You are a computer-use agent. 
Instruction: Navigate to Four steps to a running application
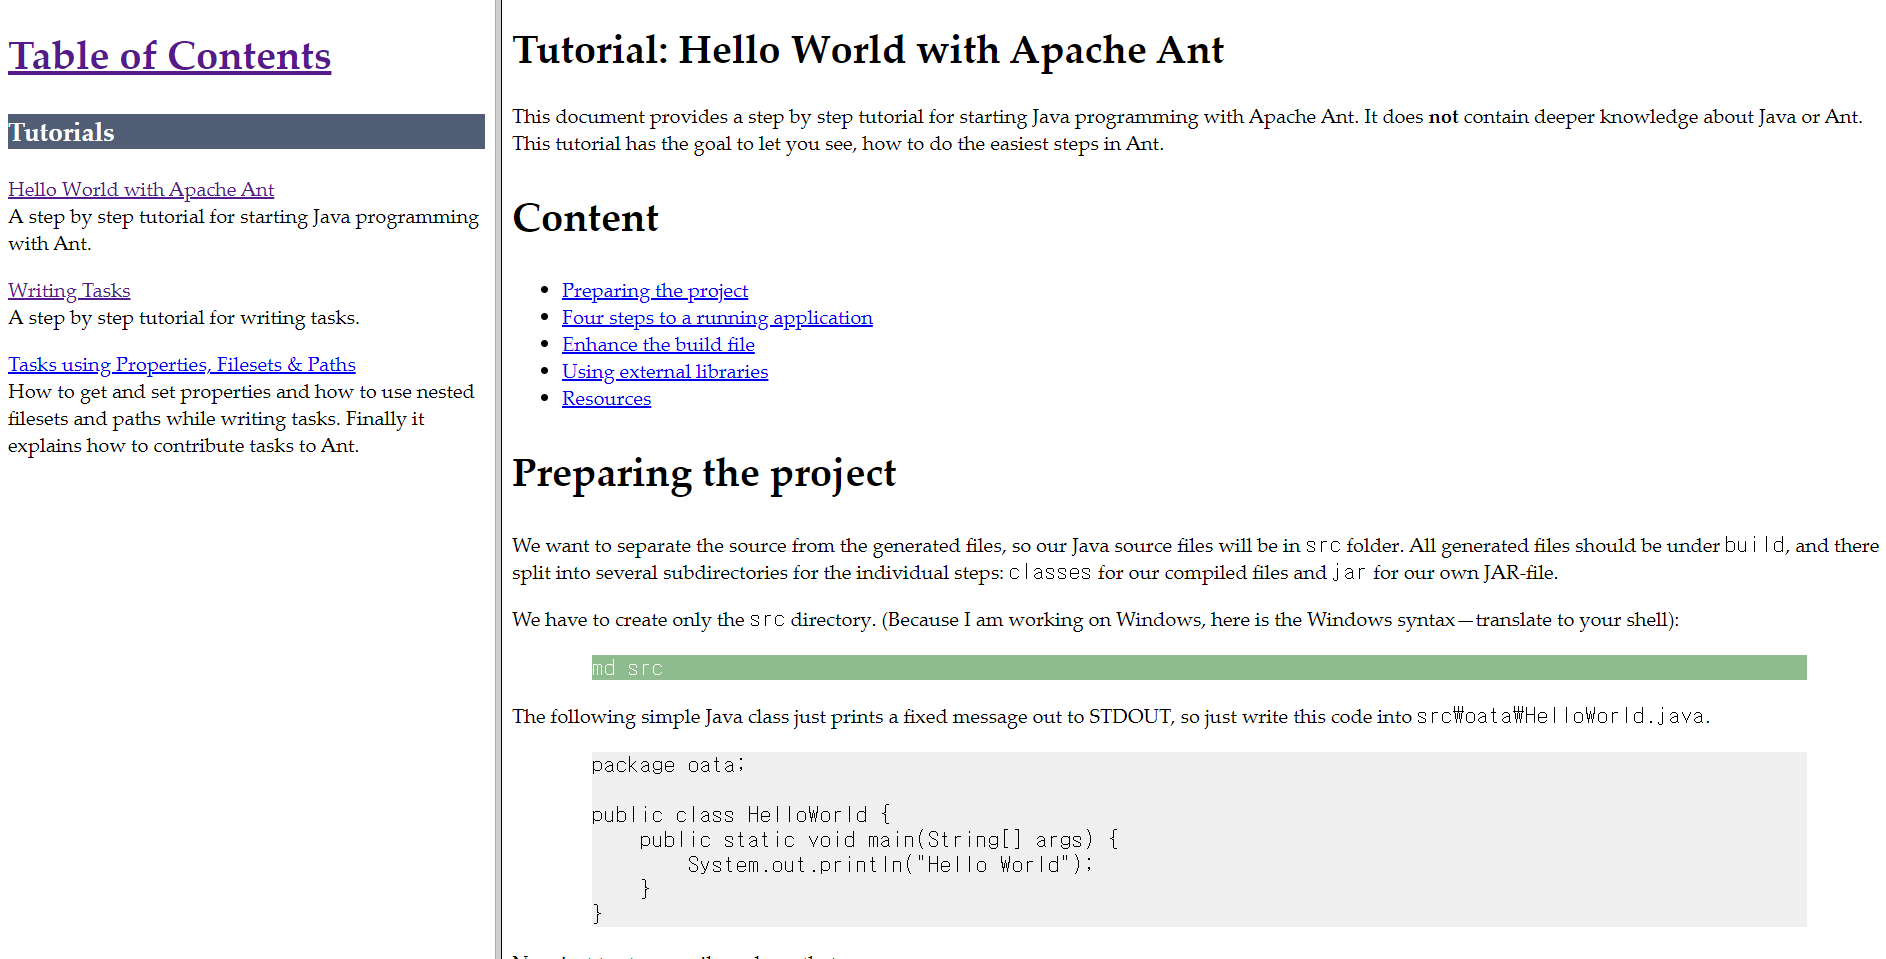pyautogui.click(x=716, y=317)
